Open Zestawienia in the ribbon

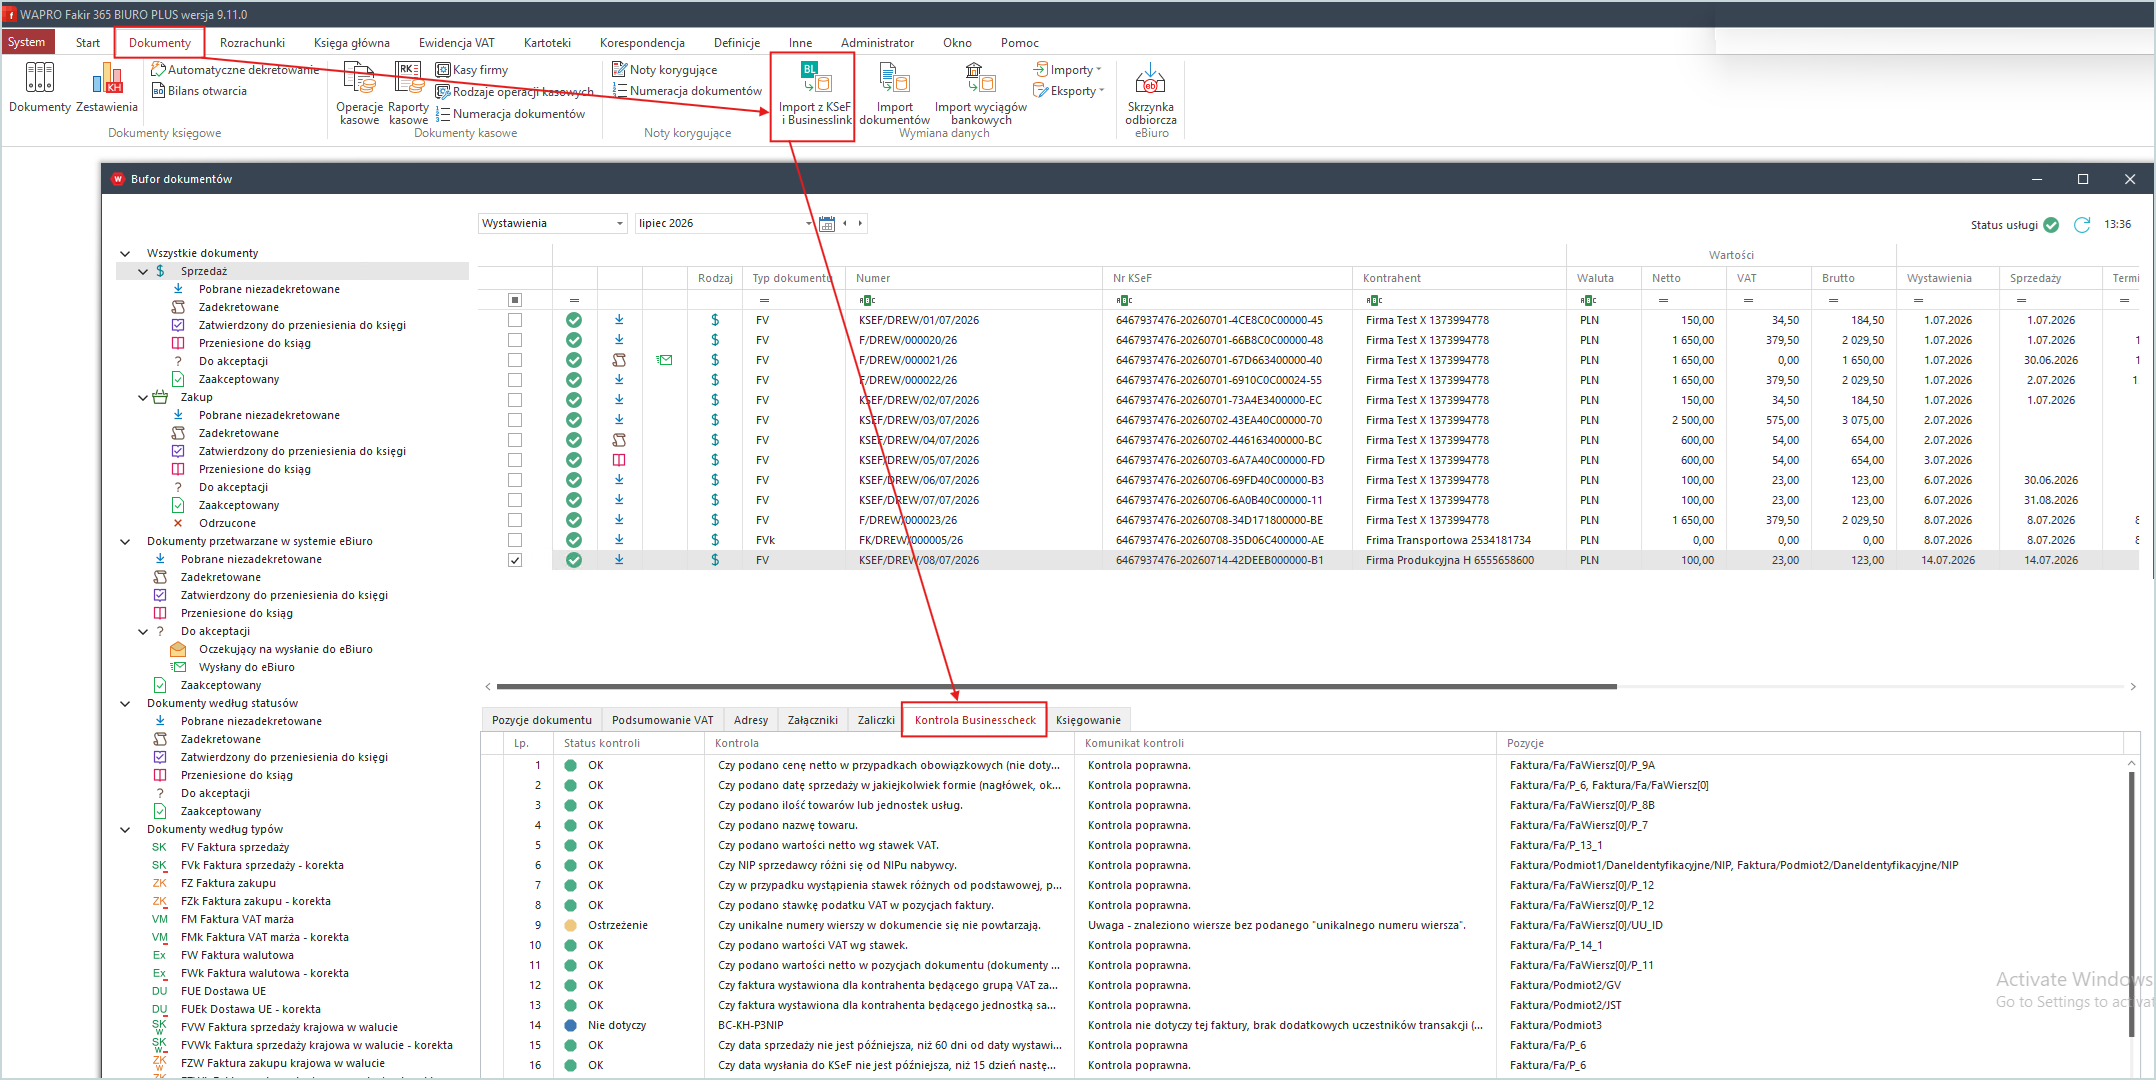[x=107, y=87]
